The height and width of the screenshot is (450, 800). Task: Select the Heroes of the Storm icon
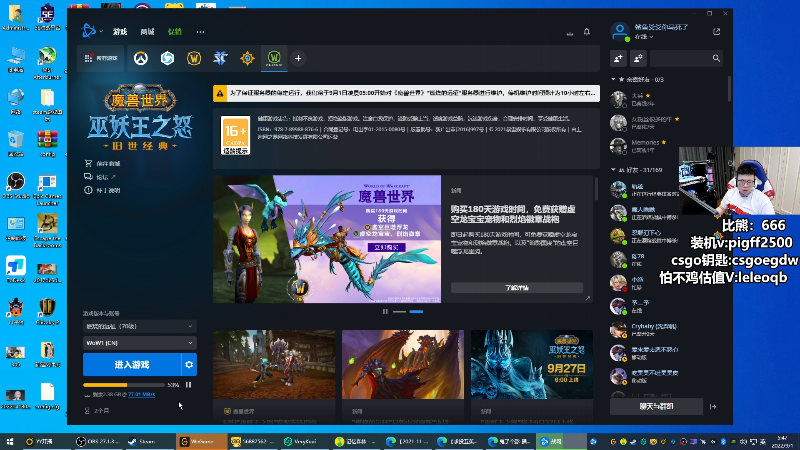click(x=167, y=58)
